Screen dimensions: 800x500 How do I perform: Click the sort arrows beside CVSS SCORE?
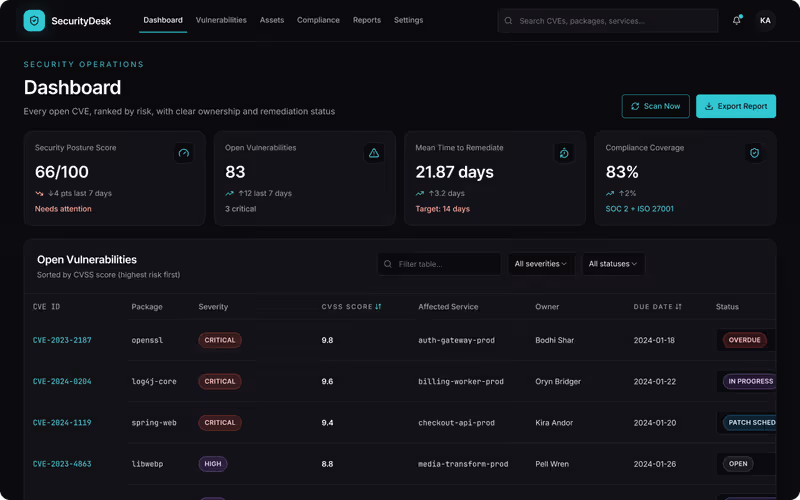(x=378, y=307)
